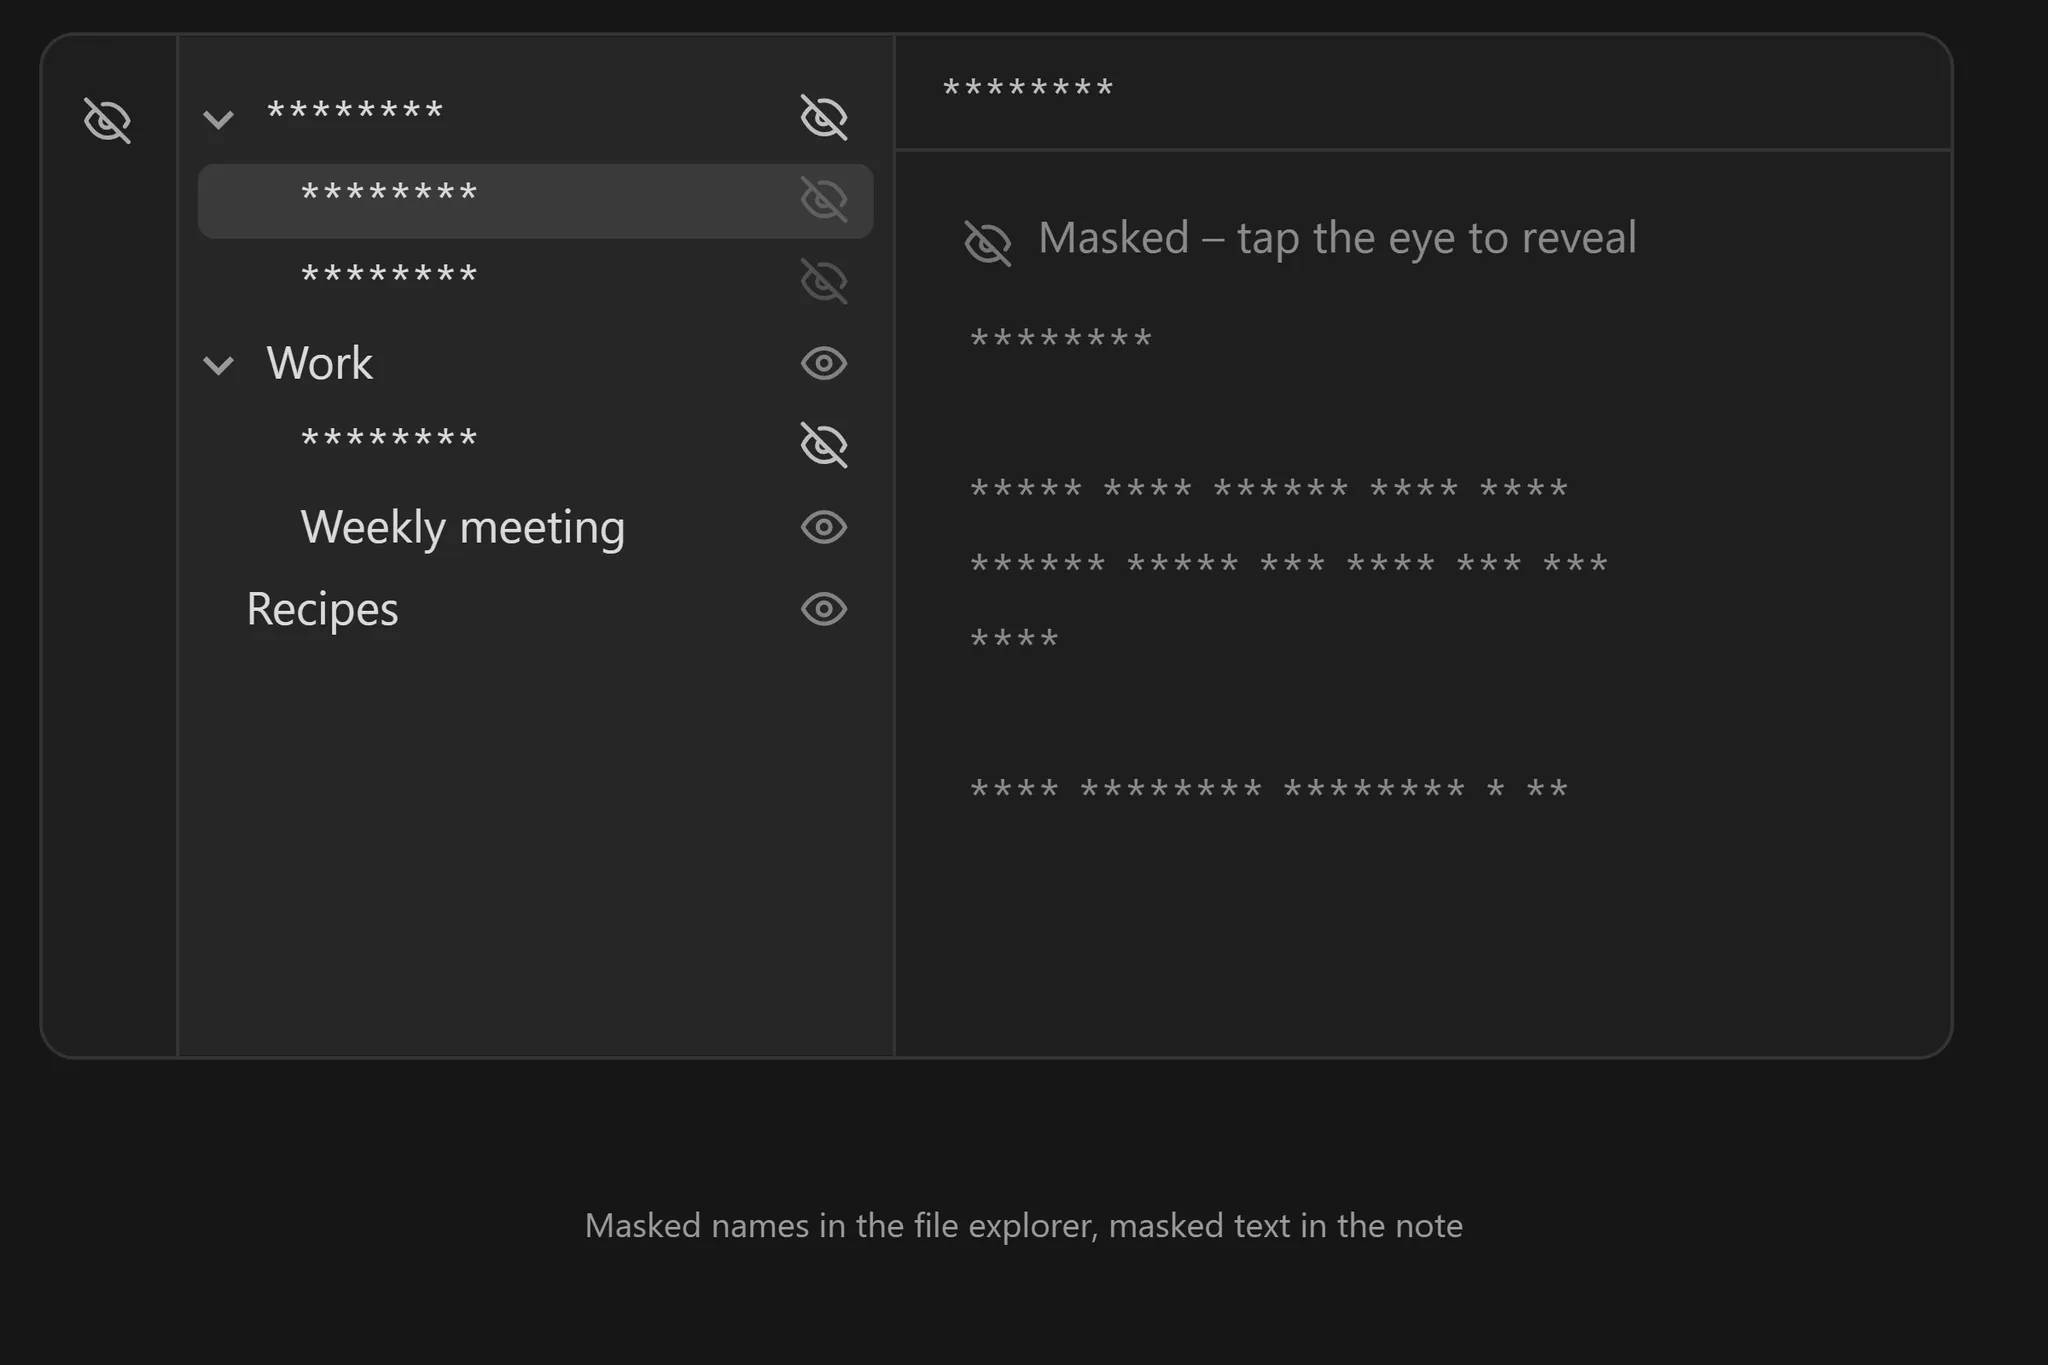Open the Recipes note
The image size is (2048, 1365).
point(322,609)
